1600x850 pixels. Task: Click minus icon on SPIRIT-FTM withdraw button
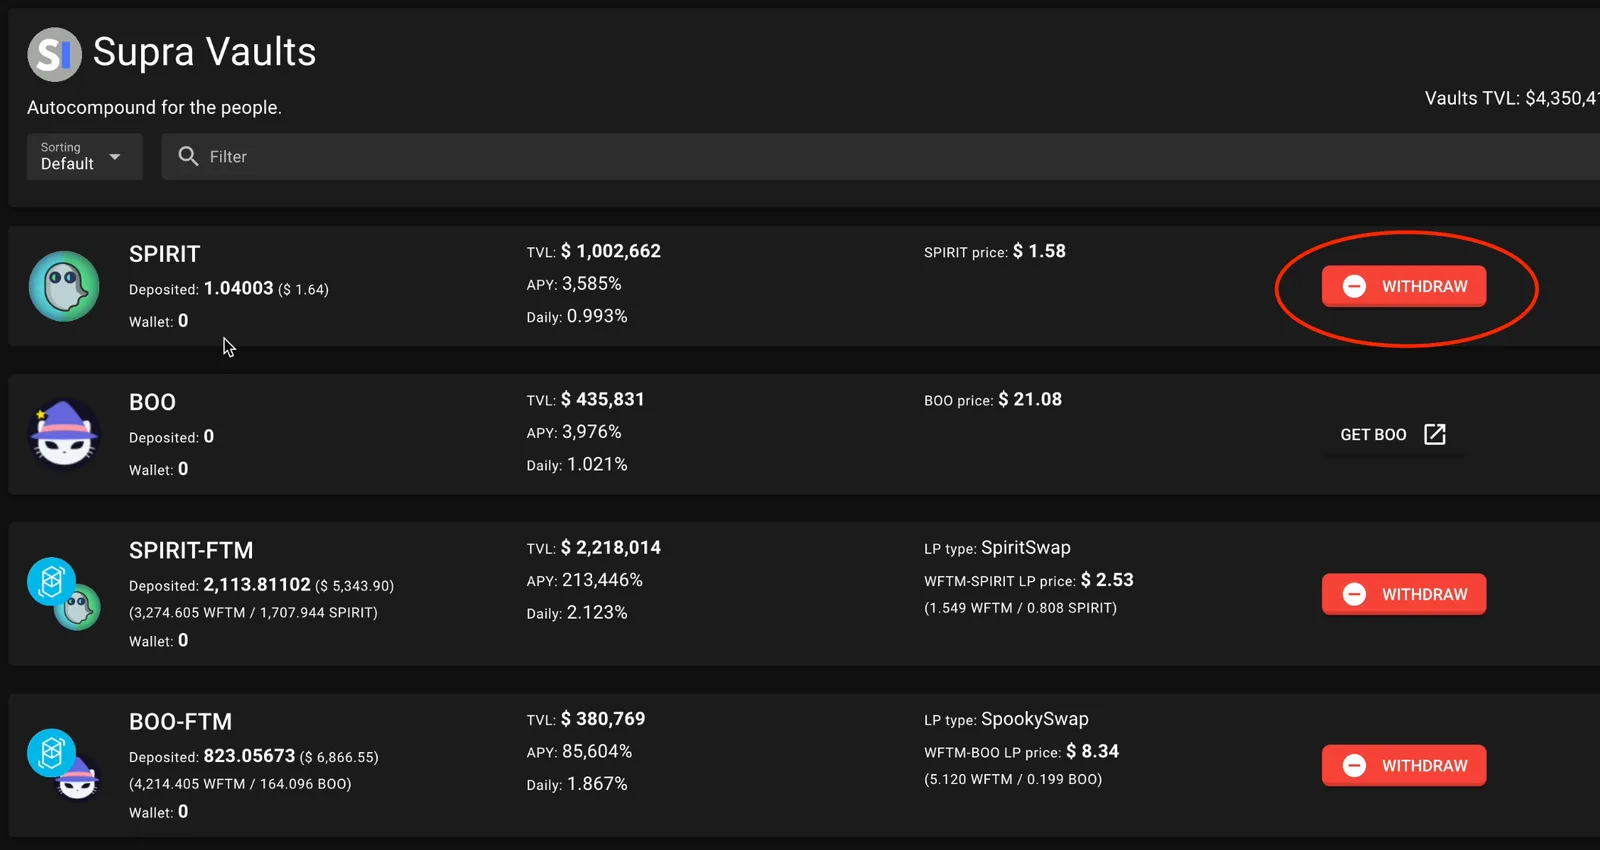point(1354,594)
